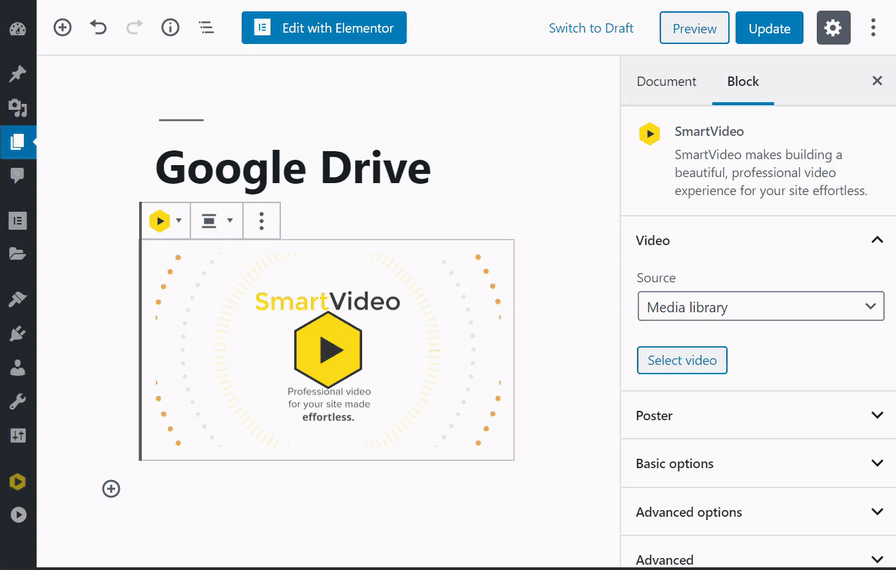The height and width of the screenshot is (570, 896).
Task: Click the Update button
Action: (769, 28)
